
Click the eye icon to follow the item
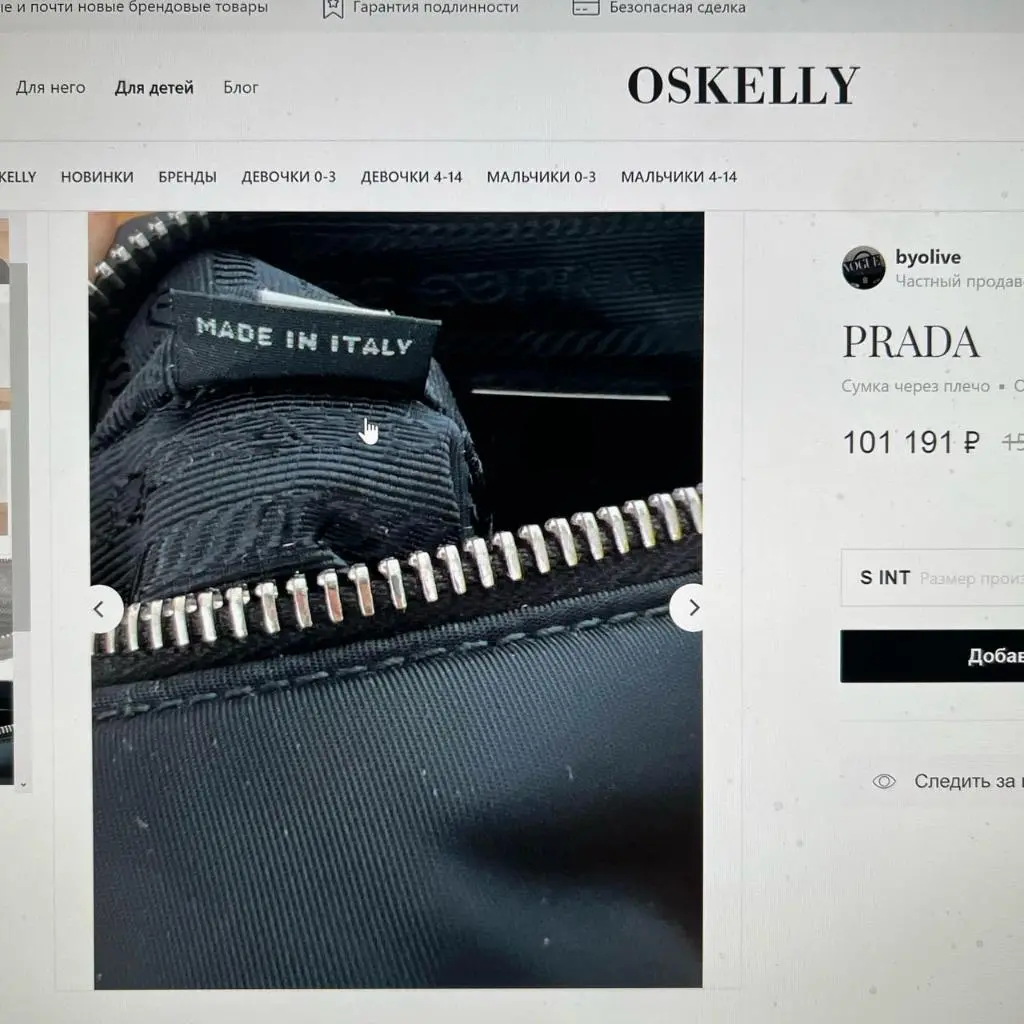[884, 781]
